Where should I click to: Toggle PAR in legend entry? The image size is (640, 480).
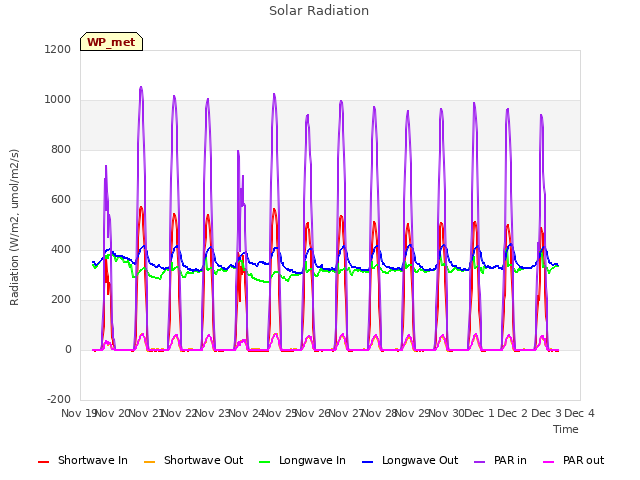tap(500, 460)
